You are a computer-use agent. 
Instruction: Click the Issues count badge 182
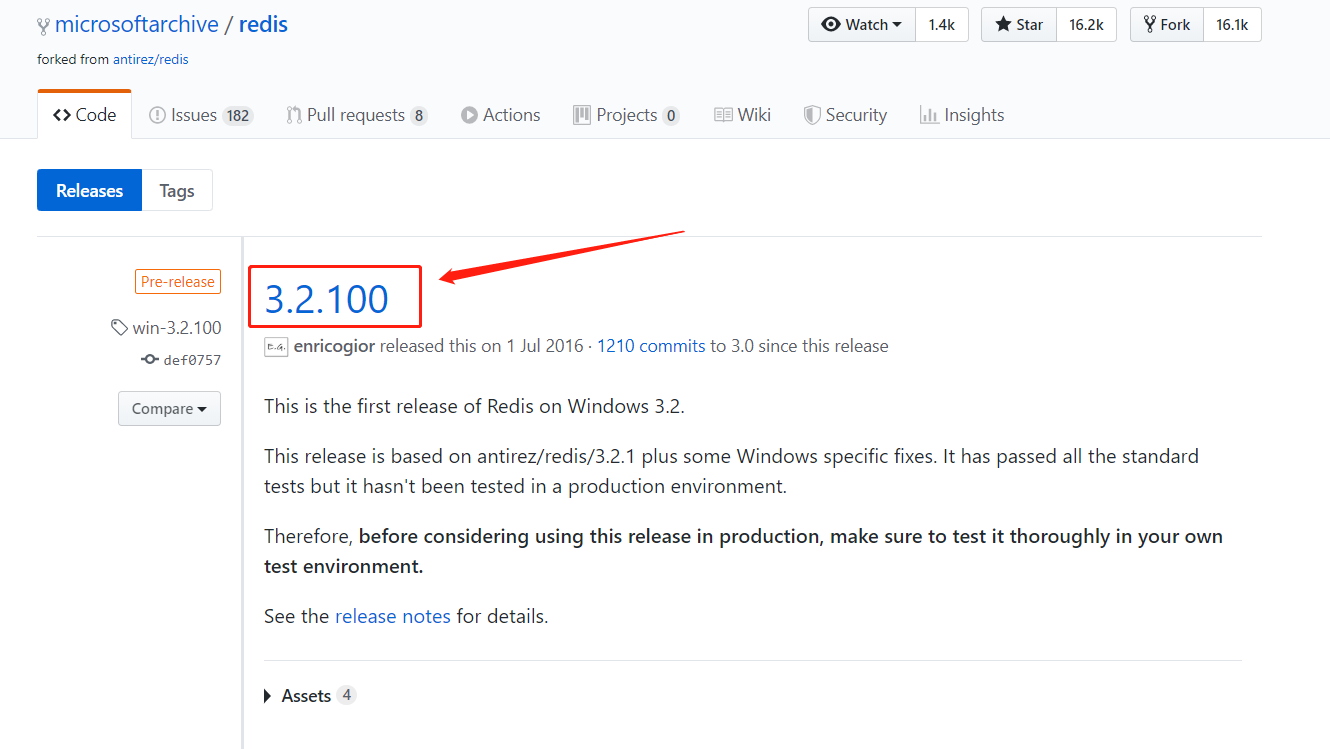point(237,116)
